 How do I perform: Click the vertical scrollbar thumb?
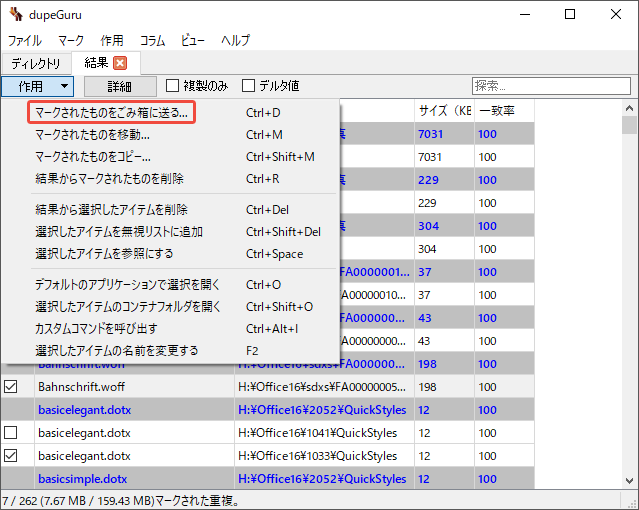(x=630, y=125)
